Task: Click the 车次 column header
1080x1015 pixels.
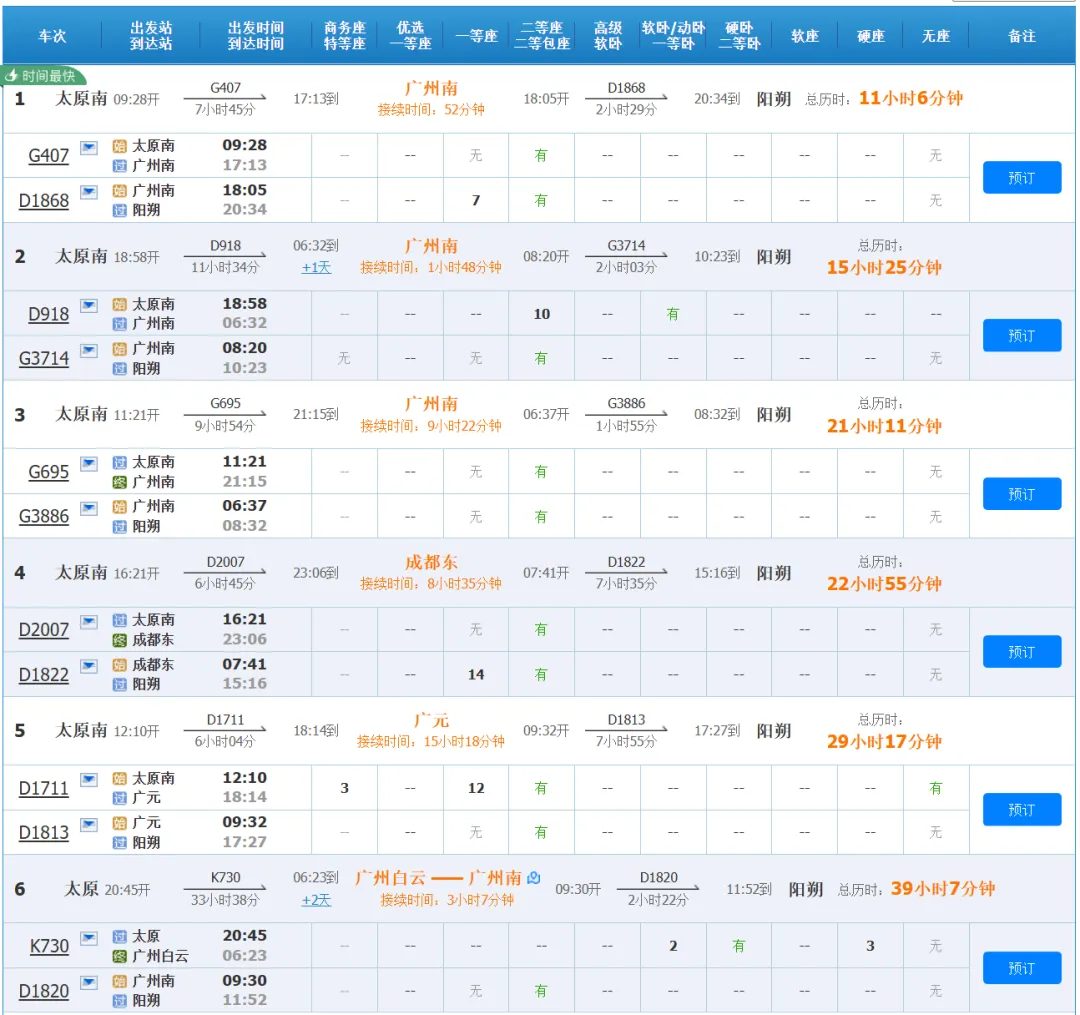Action: [x=52, y=36]
